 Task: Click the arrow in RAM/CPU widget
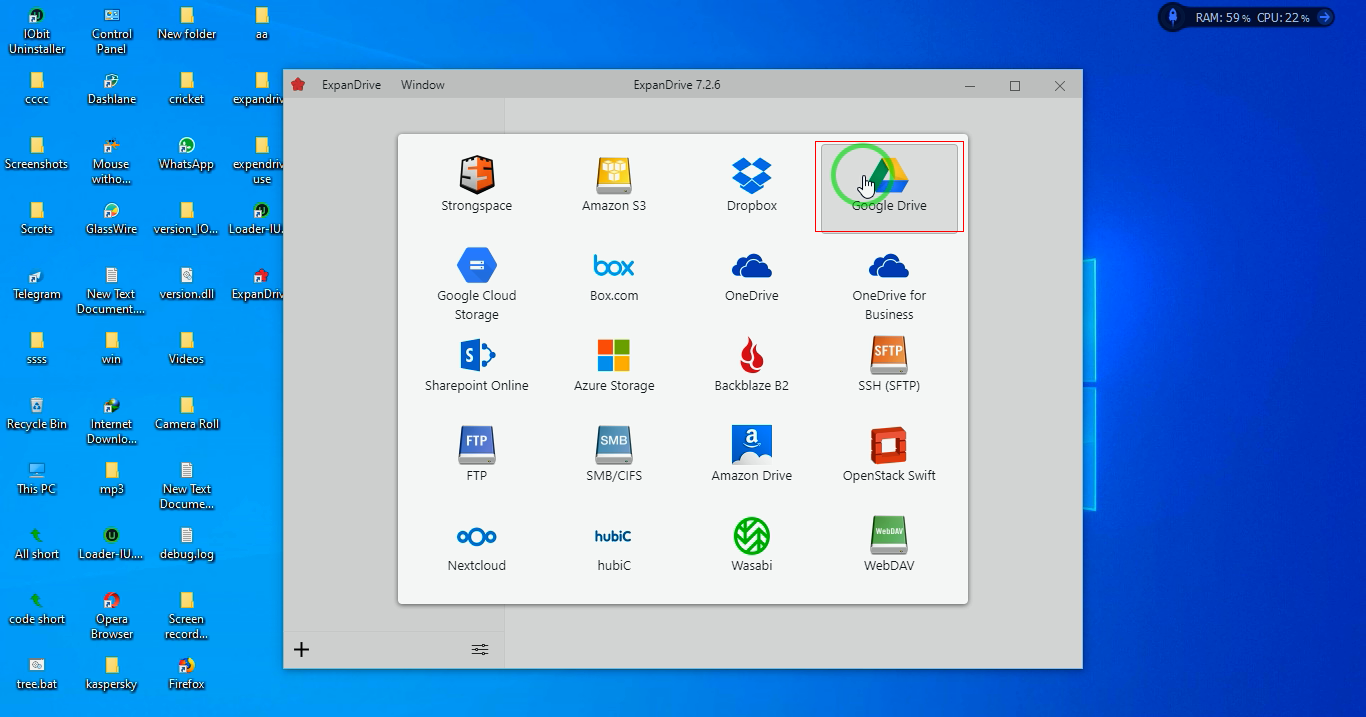coord(1324,17)
